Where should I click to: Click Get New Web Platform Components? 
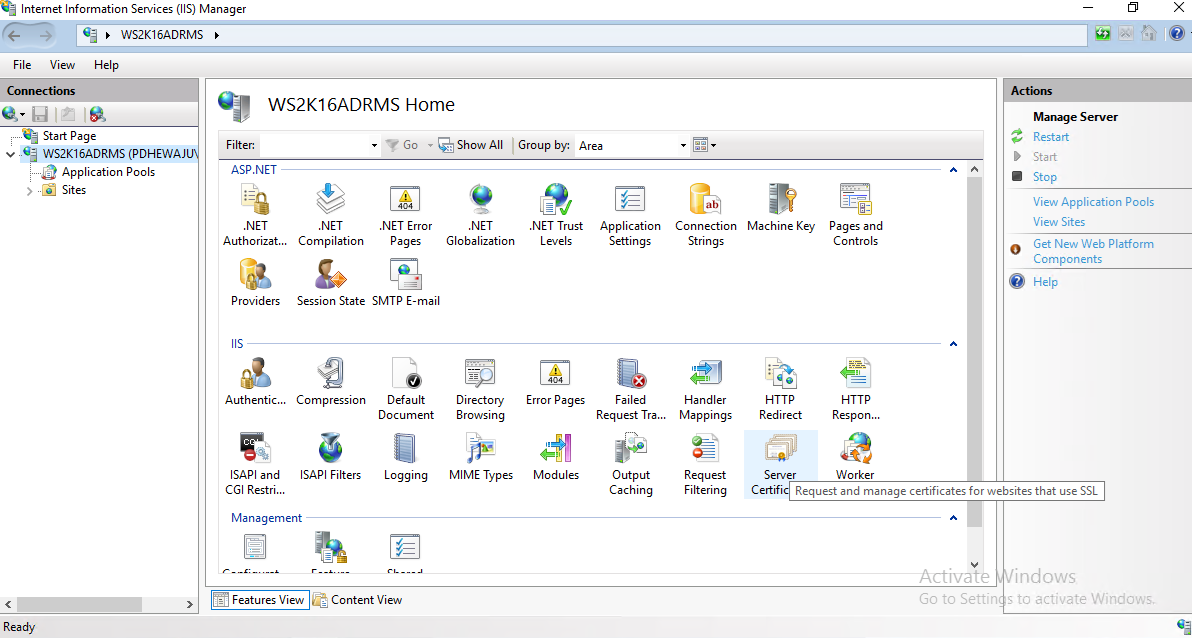click(1093, 252)
